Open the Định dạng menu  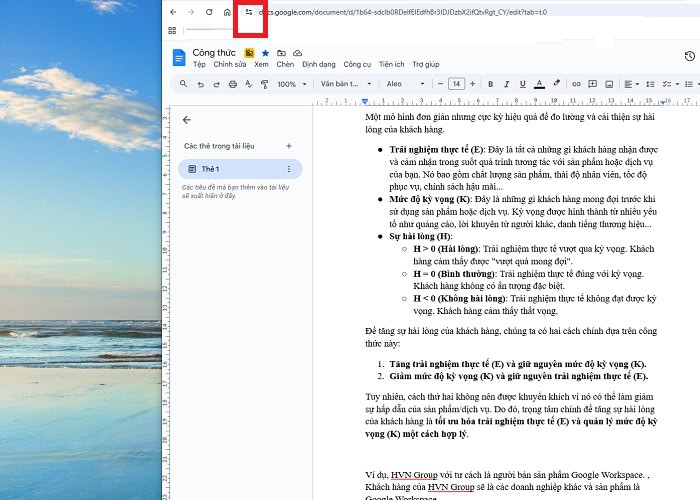click(318, 63)
